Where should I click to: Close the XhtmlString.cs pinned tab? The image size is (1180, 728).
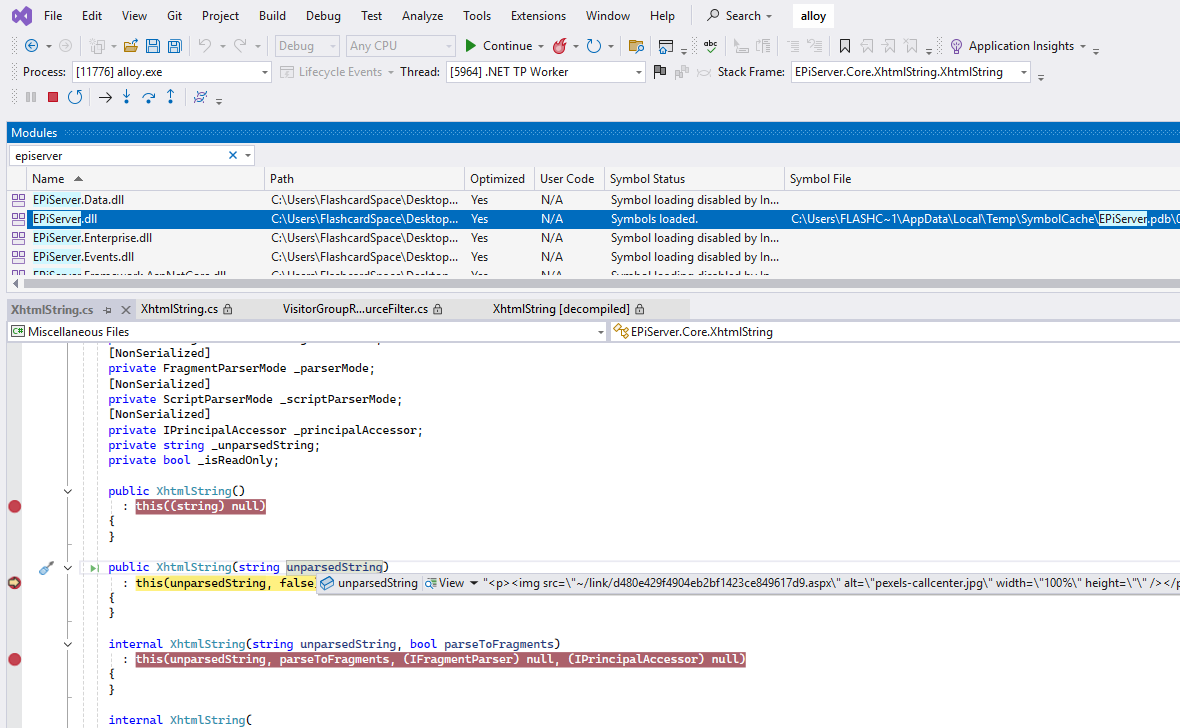pyautogui.click(x=126, y=309)
